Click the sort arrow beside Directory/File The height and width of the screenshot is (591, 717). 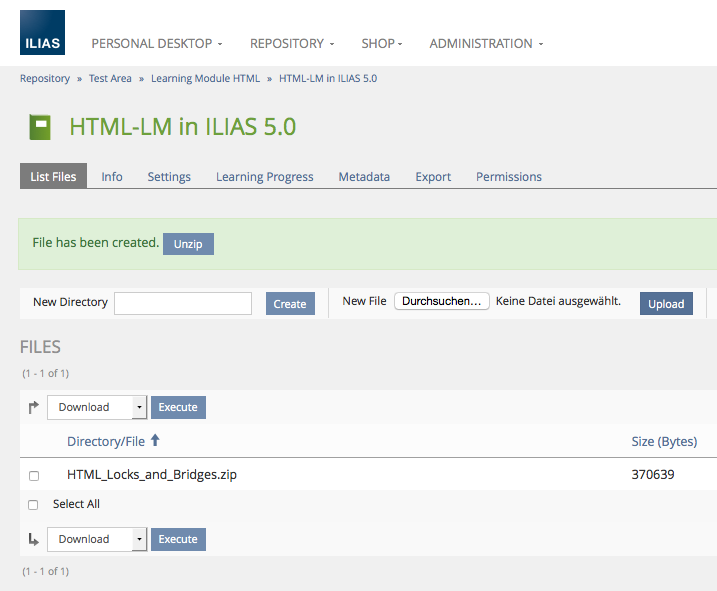point(155,441)
